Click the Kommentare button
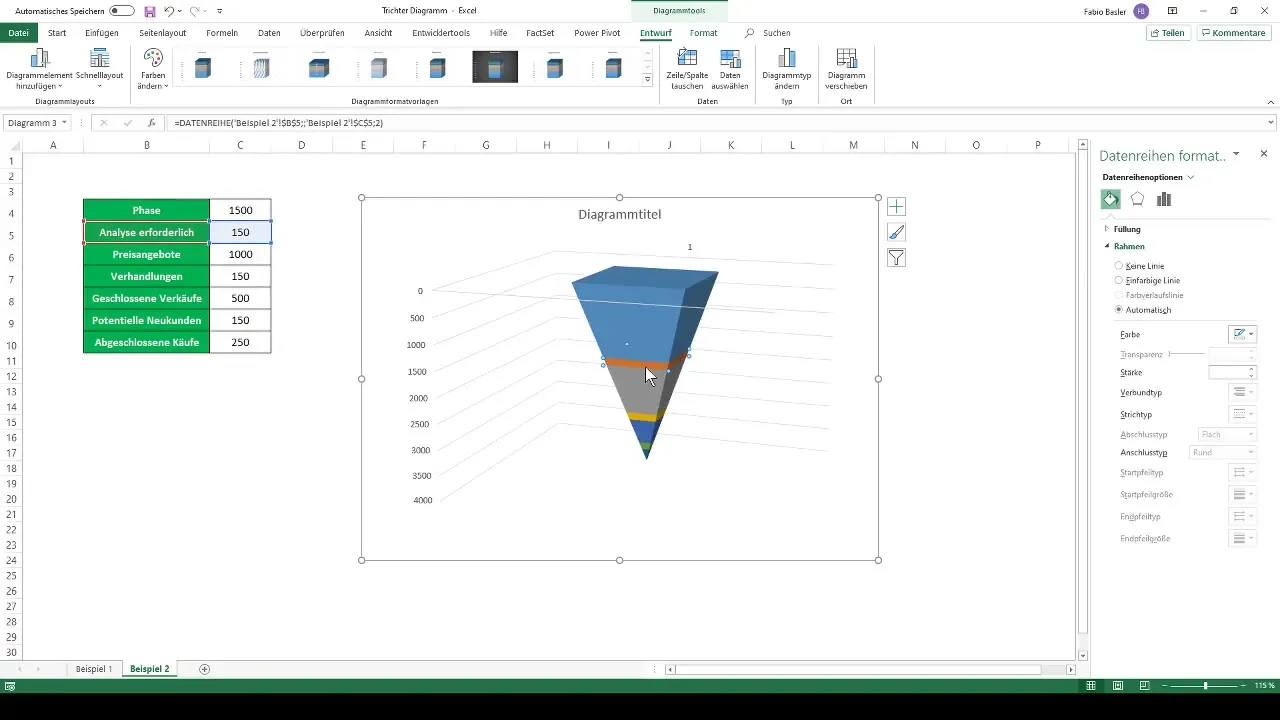This screenshot has width=1280, height=720. click(1234, 33)
